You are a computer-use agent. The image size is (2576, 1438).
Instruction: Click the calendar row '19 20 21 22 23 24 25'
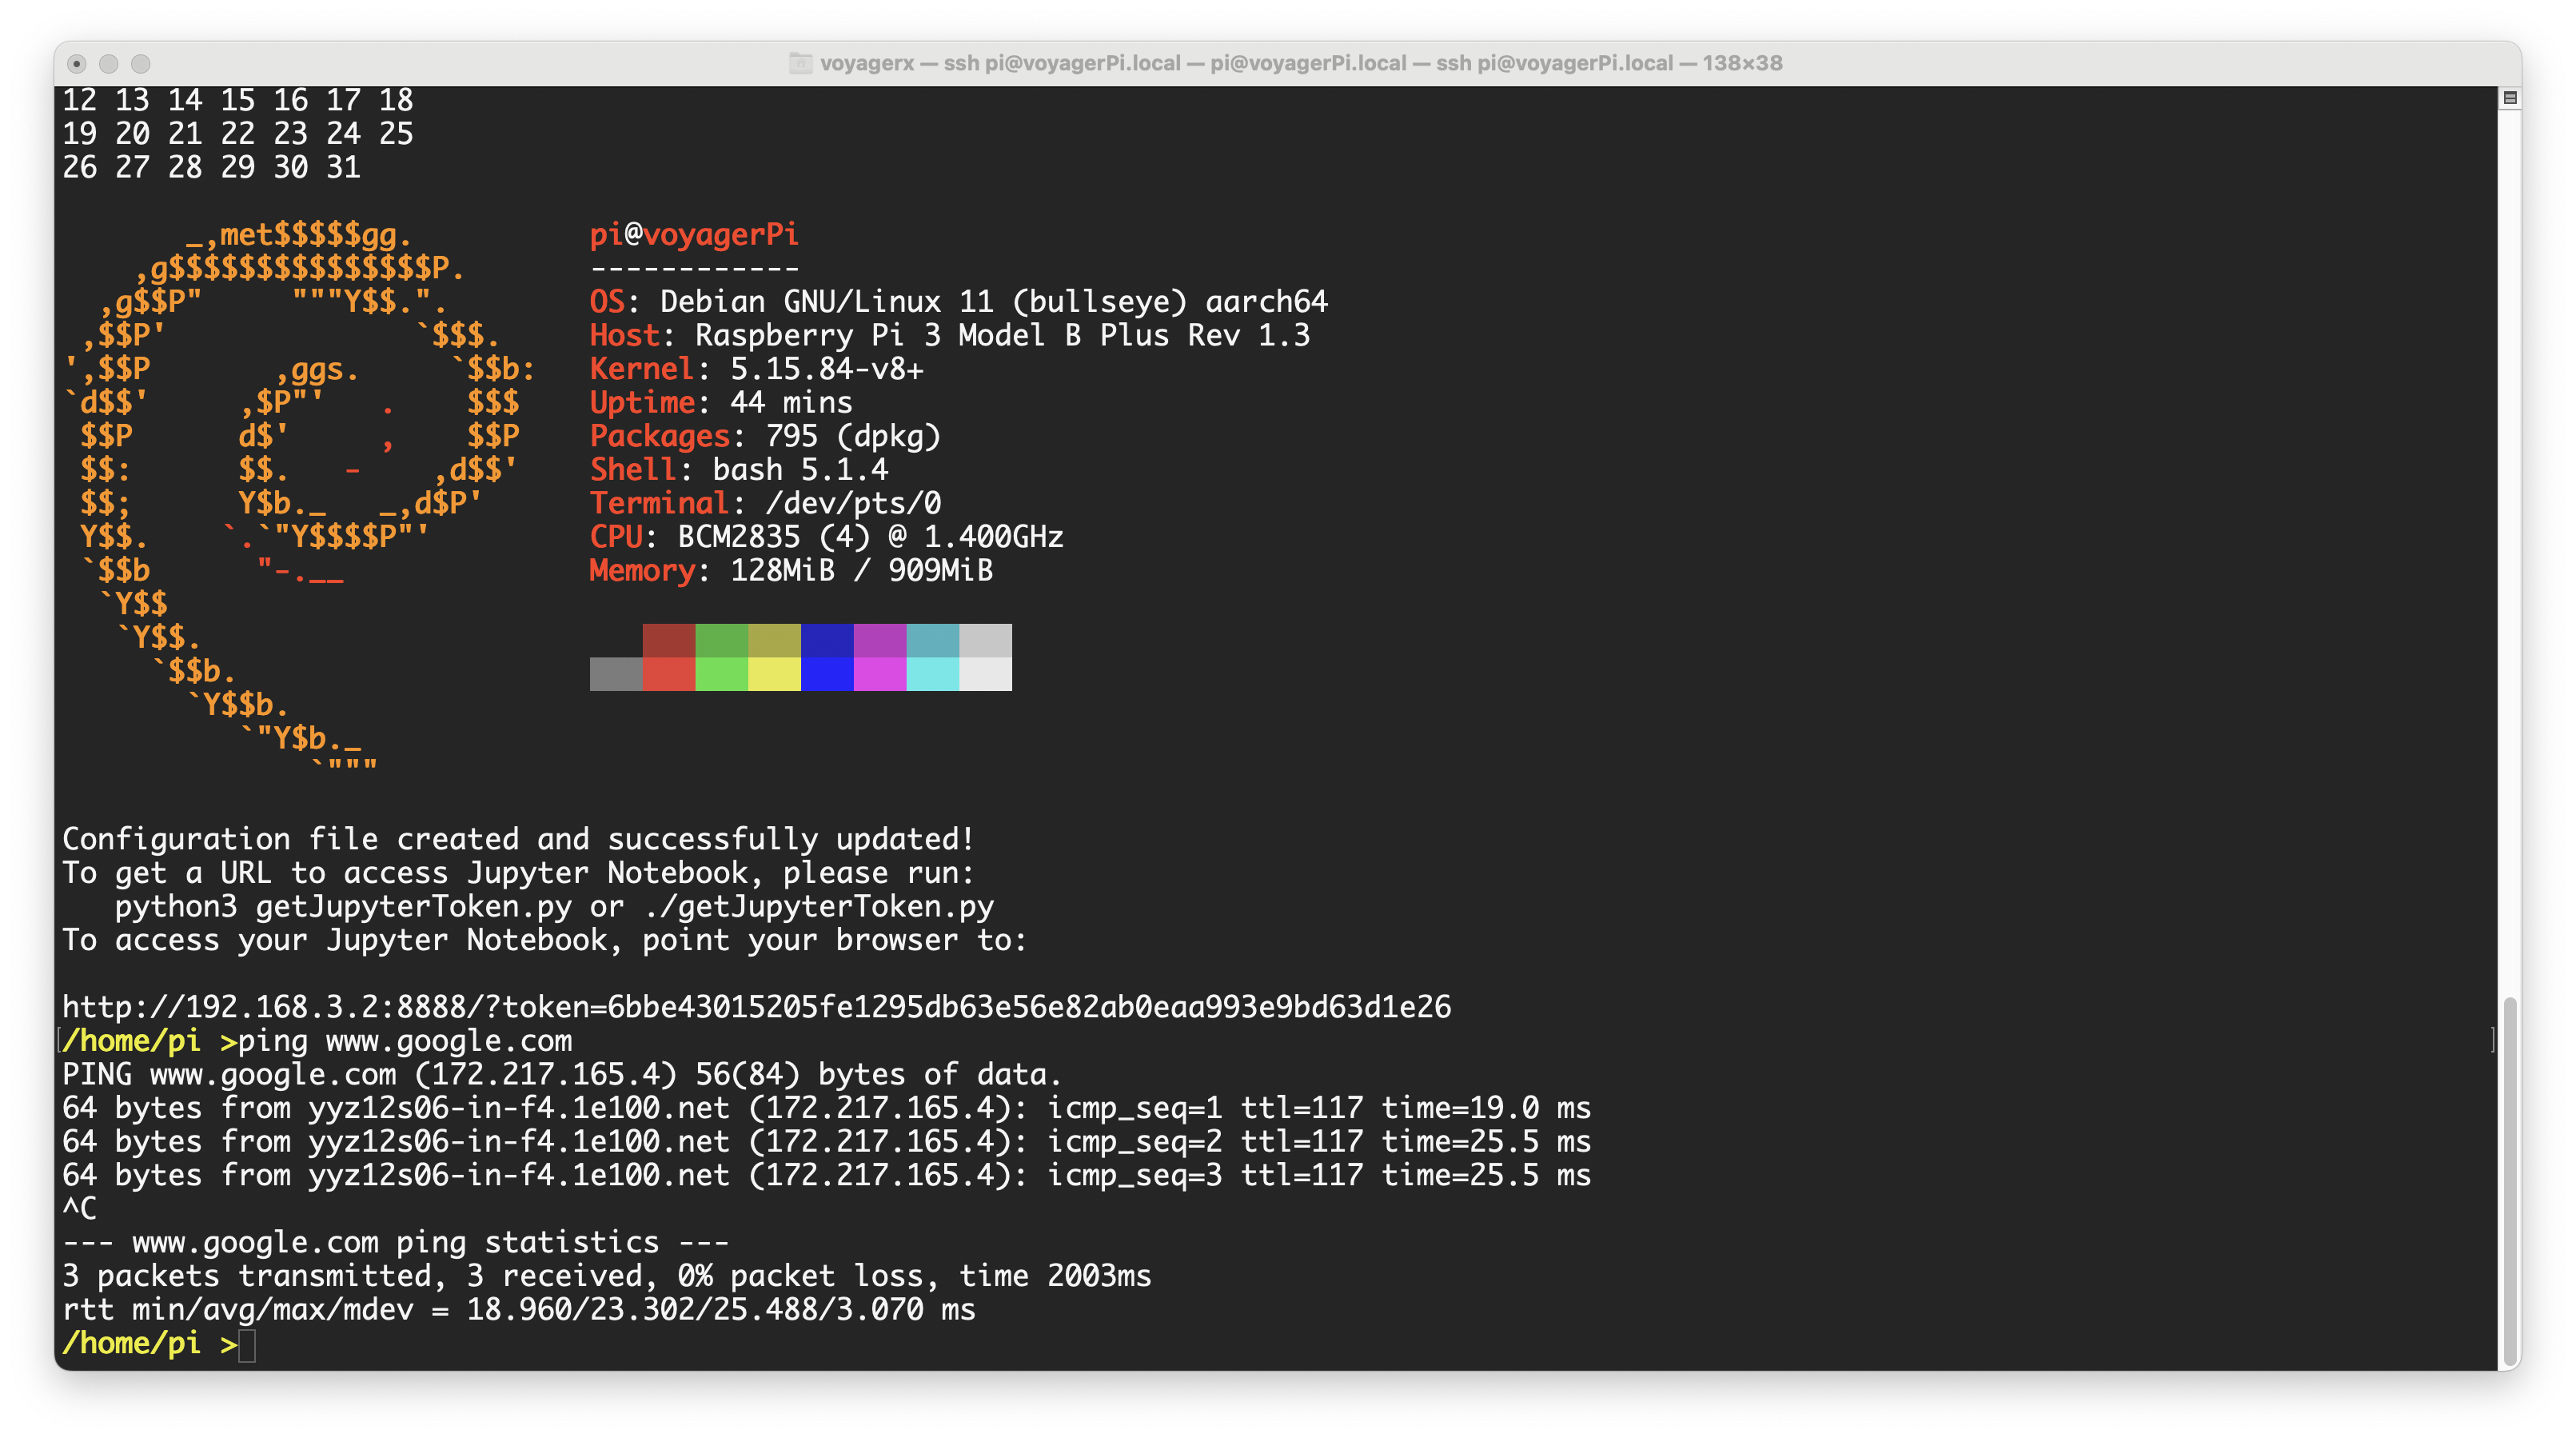tap(238, 134)
